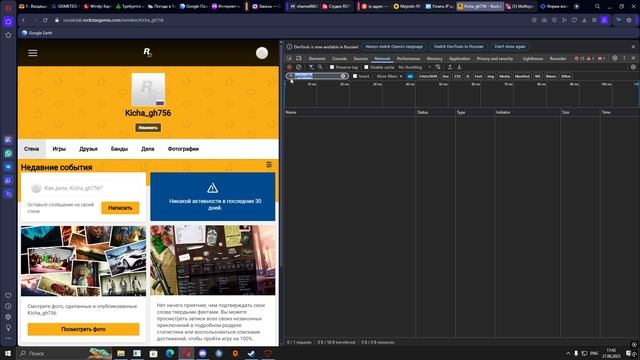Click the Google Earth bookmark
Screen dimensions: 640x360
point(37,33)
